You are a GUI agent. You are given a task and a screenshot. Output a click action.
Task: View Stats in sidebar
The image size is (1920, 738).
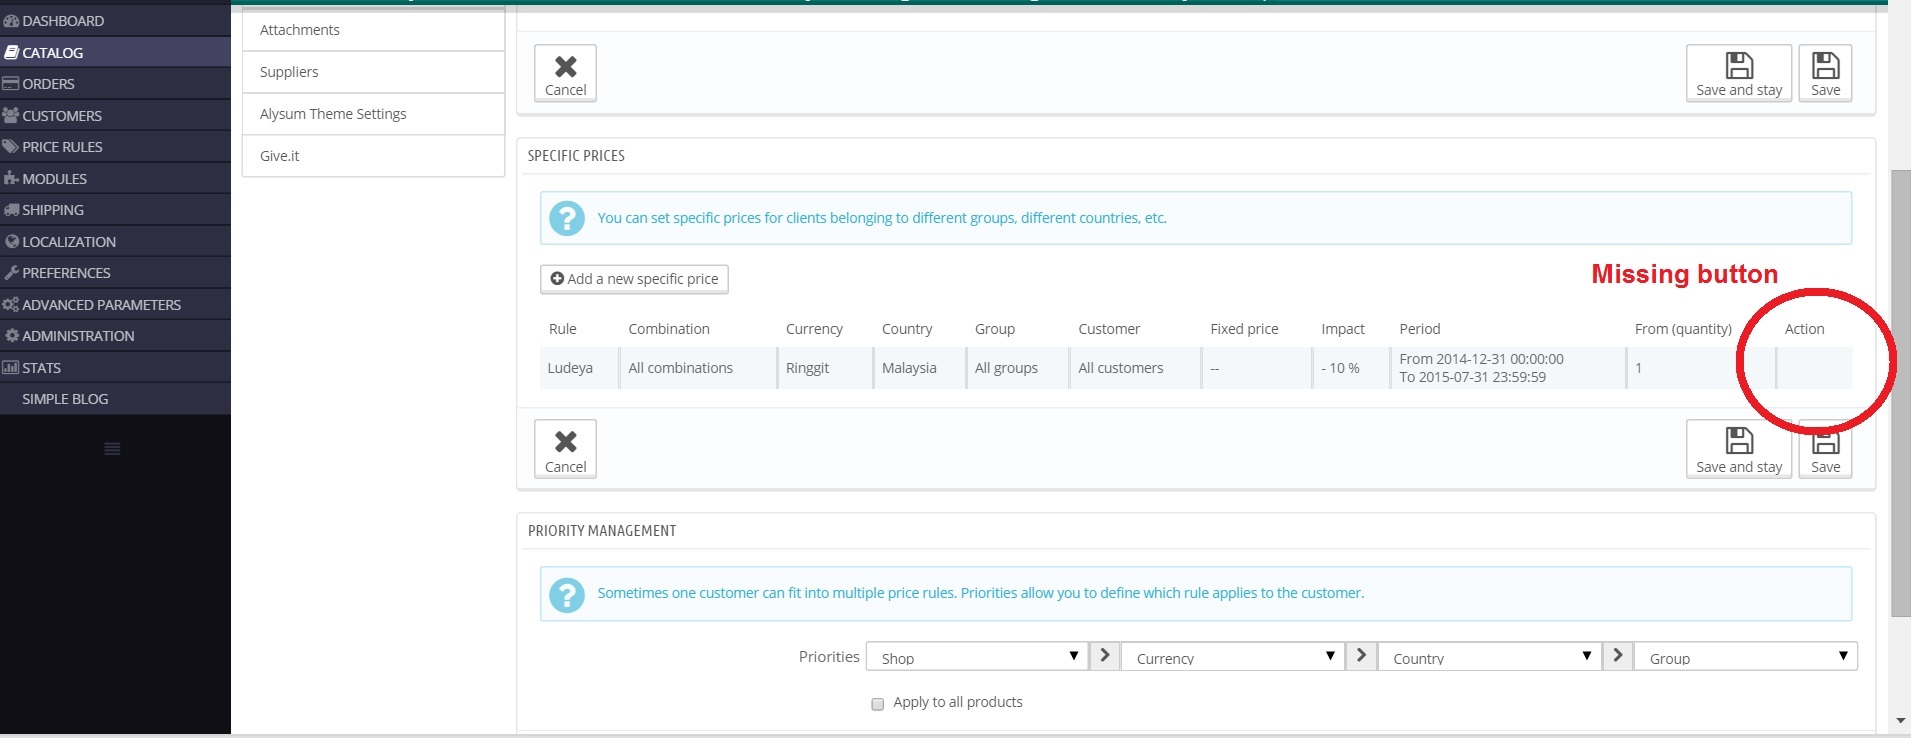click(115, 367)
